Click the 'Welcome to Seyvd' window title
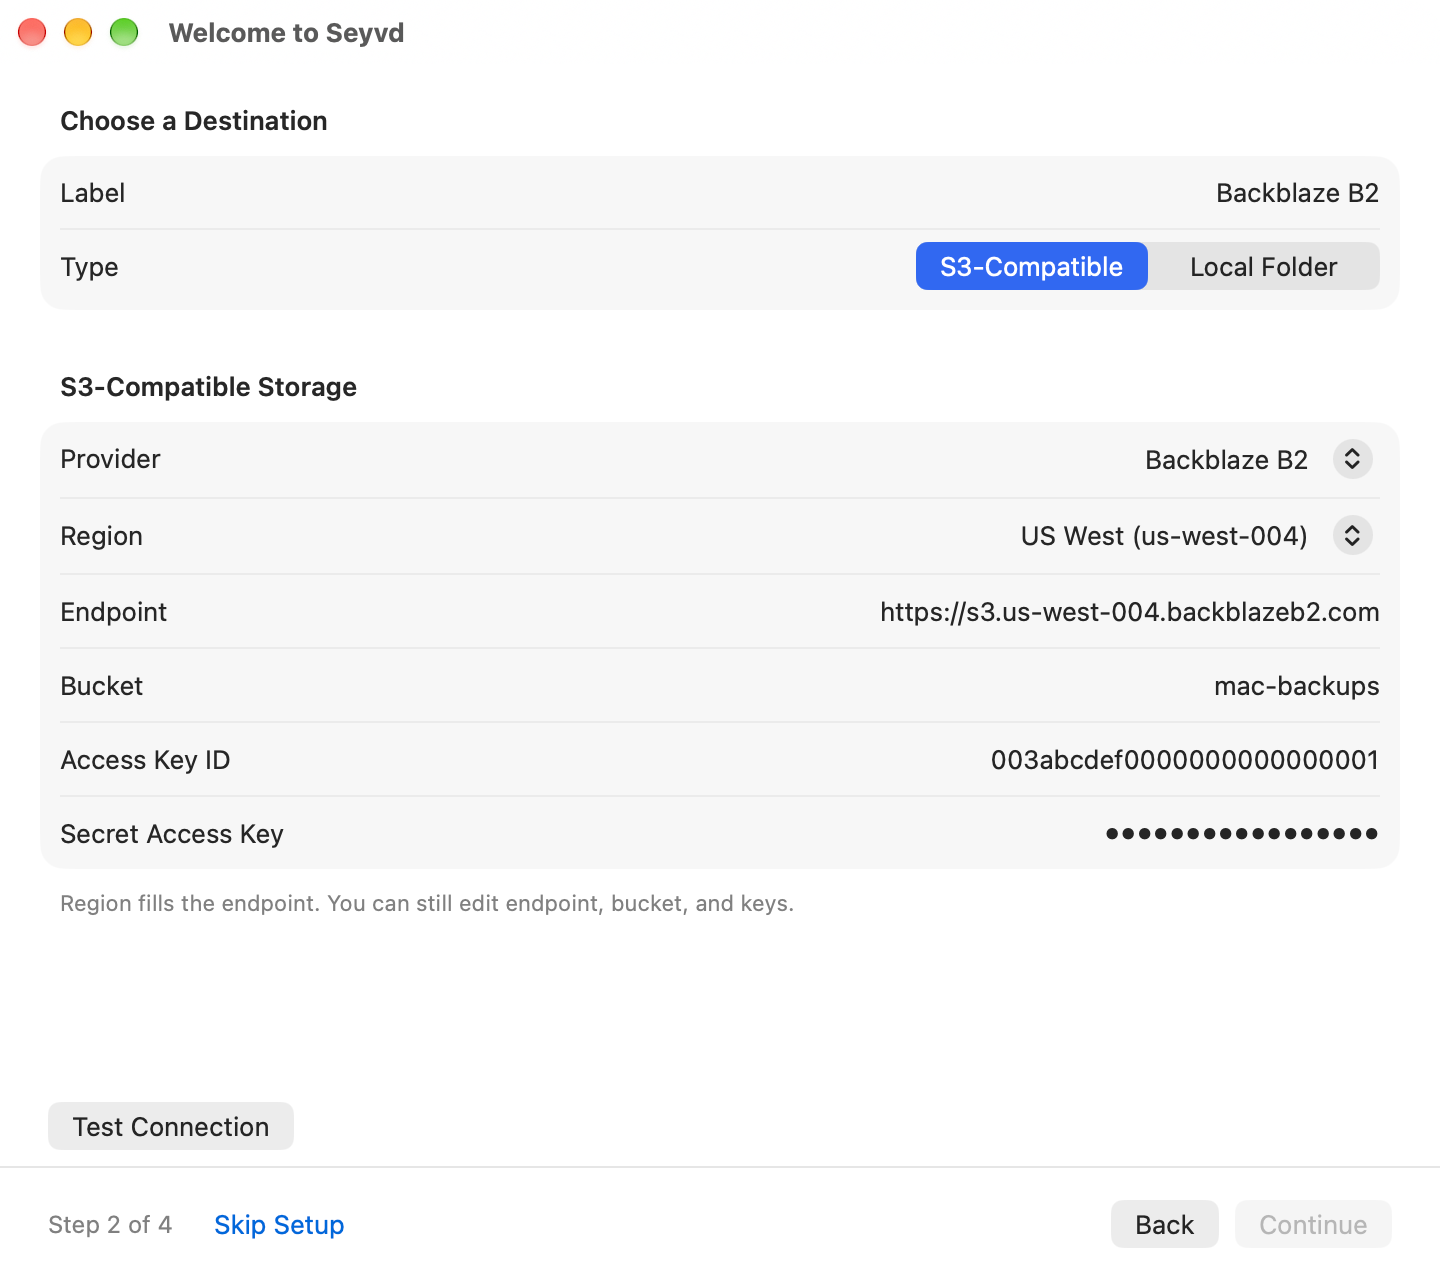Viewport: 1440px width, 1280px height. 286,33
